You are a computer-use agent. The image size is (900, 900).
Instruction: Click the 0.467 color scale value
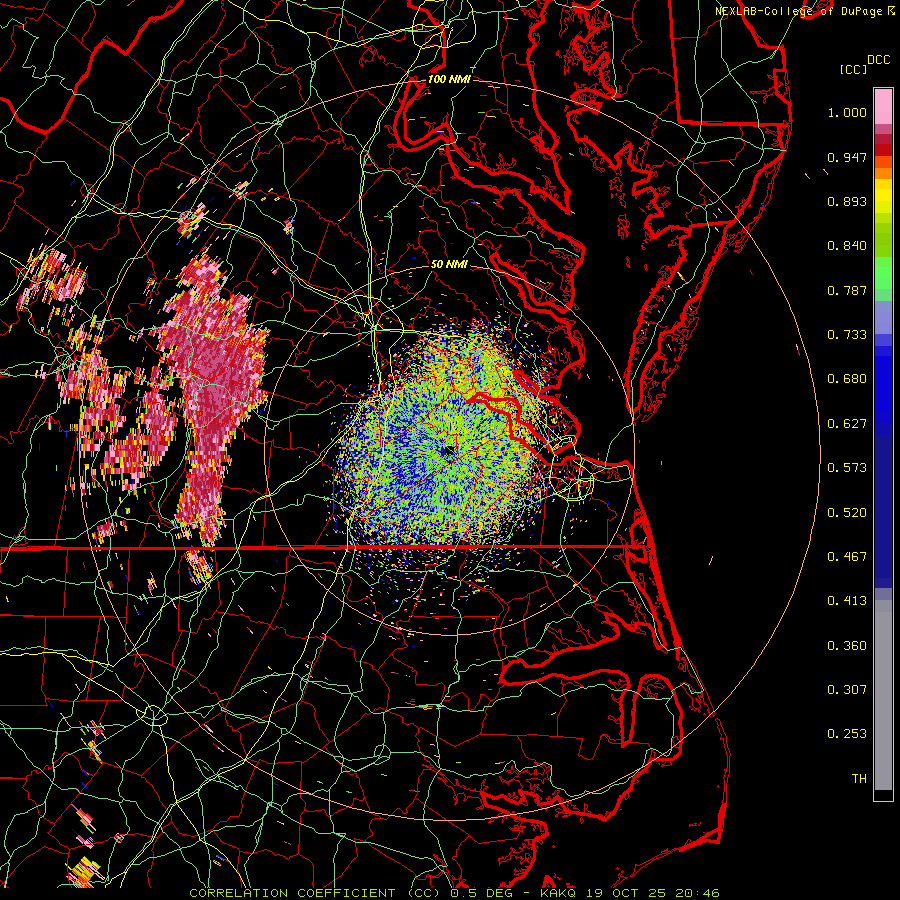847,557
